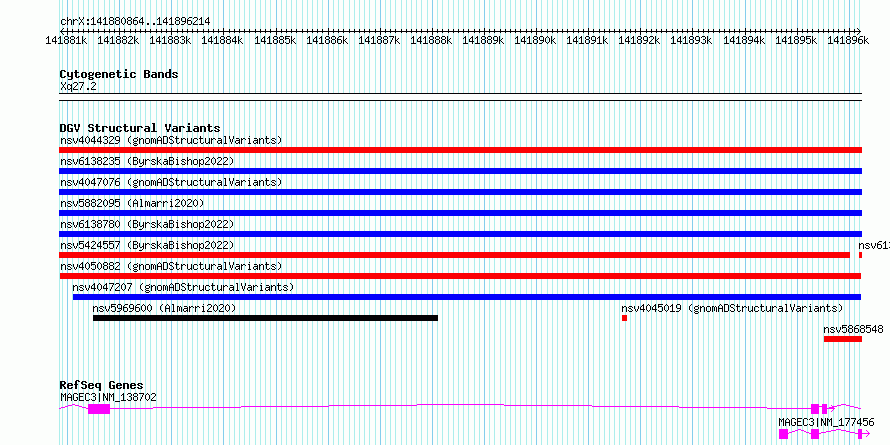Click the 141883k ruler tick label
This screenshot has width=890, height=445.
point(170,40)
